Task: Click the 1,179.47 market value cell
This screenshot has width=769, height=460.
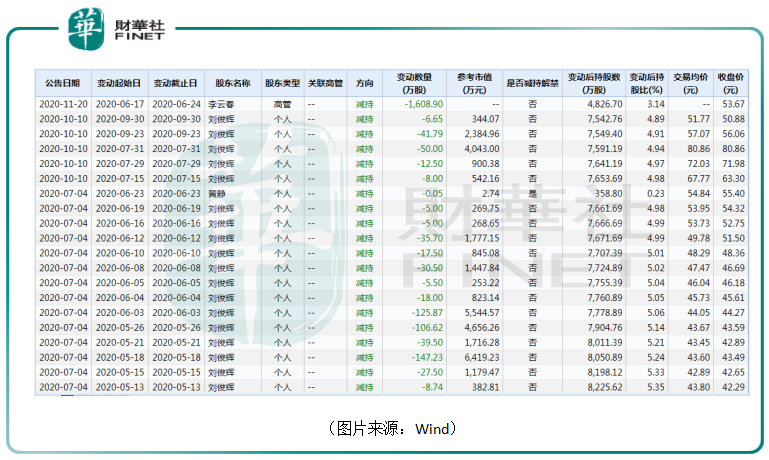Action: pos(482,372)
